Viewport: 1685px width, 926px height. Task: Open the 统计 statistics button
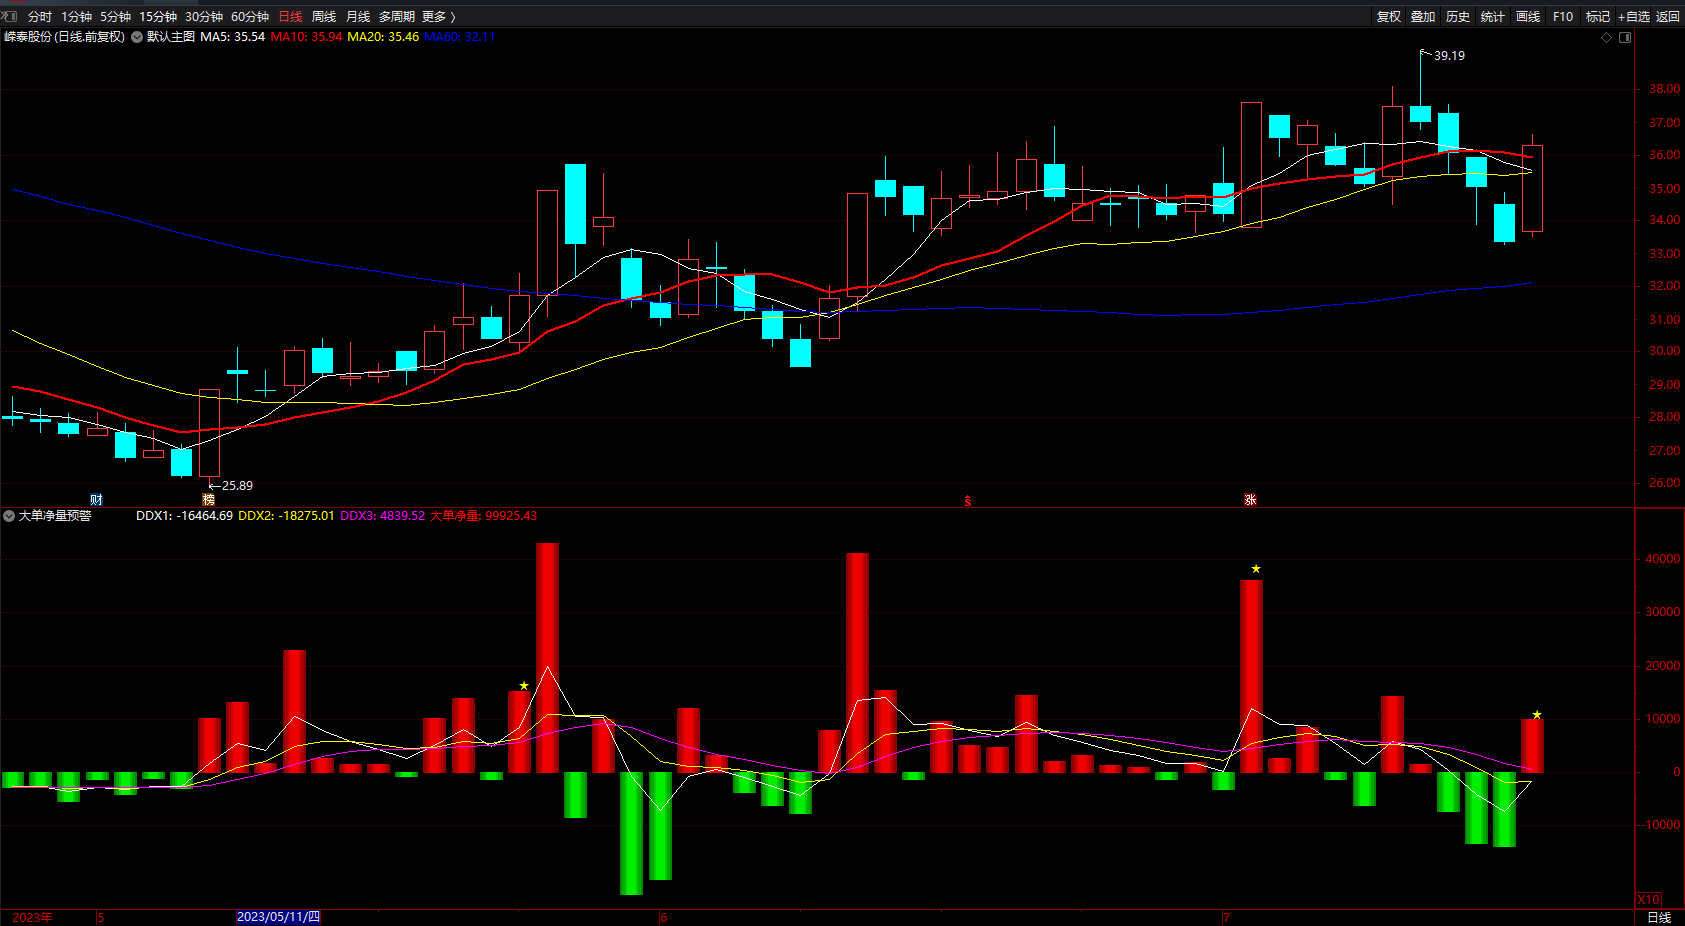1493,17
